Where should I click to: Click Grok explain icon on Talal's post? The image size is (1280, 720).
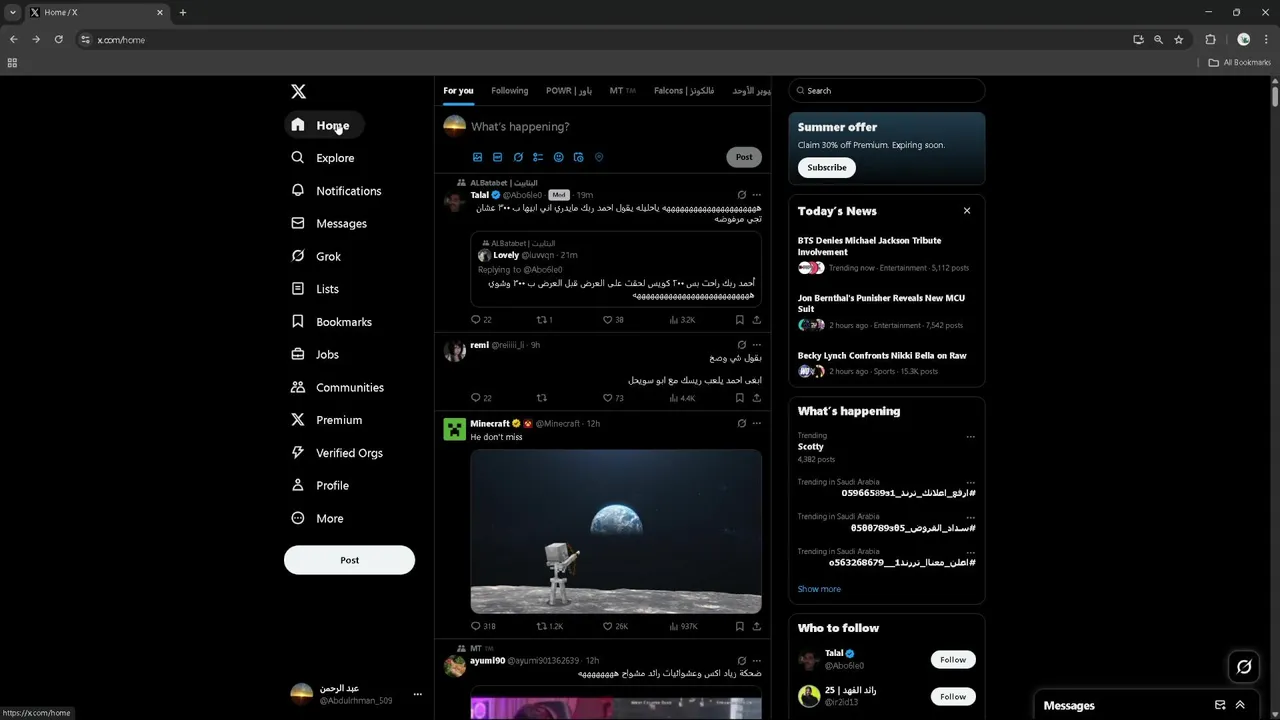click(x=741, y=195)
